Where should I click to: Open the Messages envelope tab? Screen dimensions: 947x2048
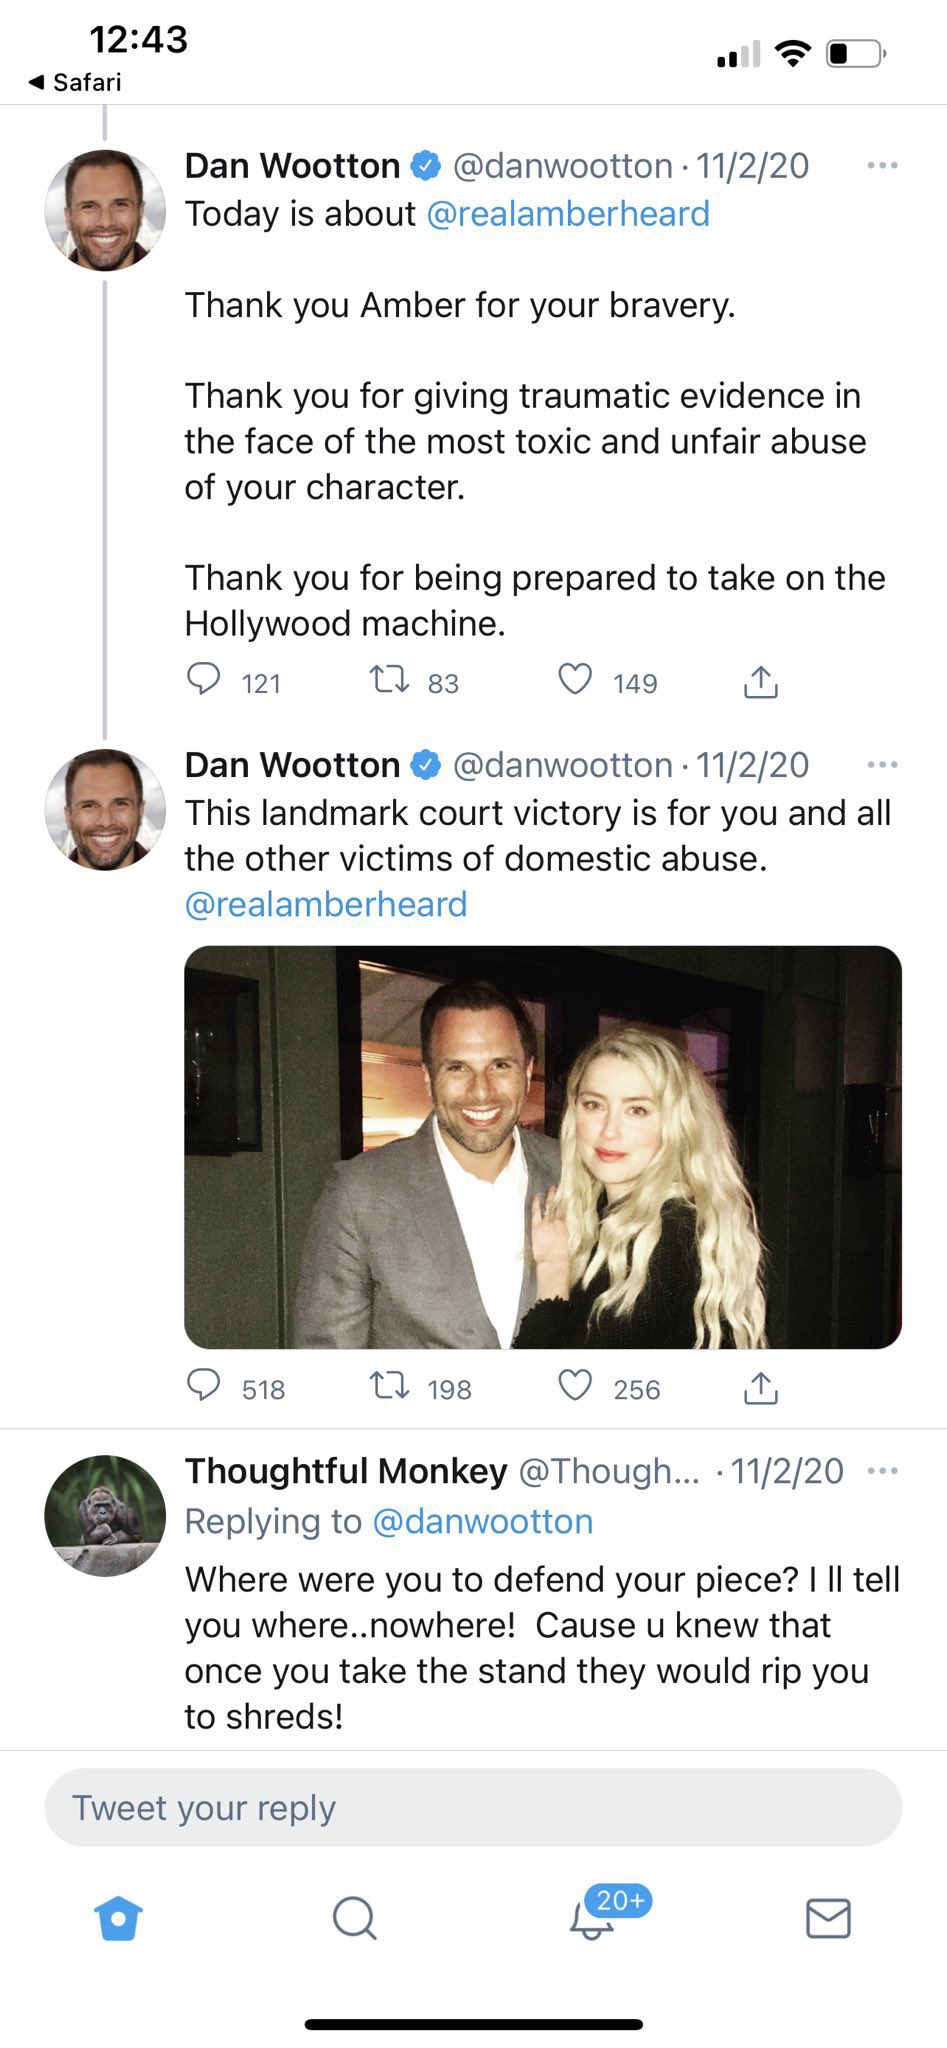(x=828, y=1918)
